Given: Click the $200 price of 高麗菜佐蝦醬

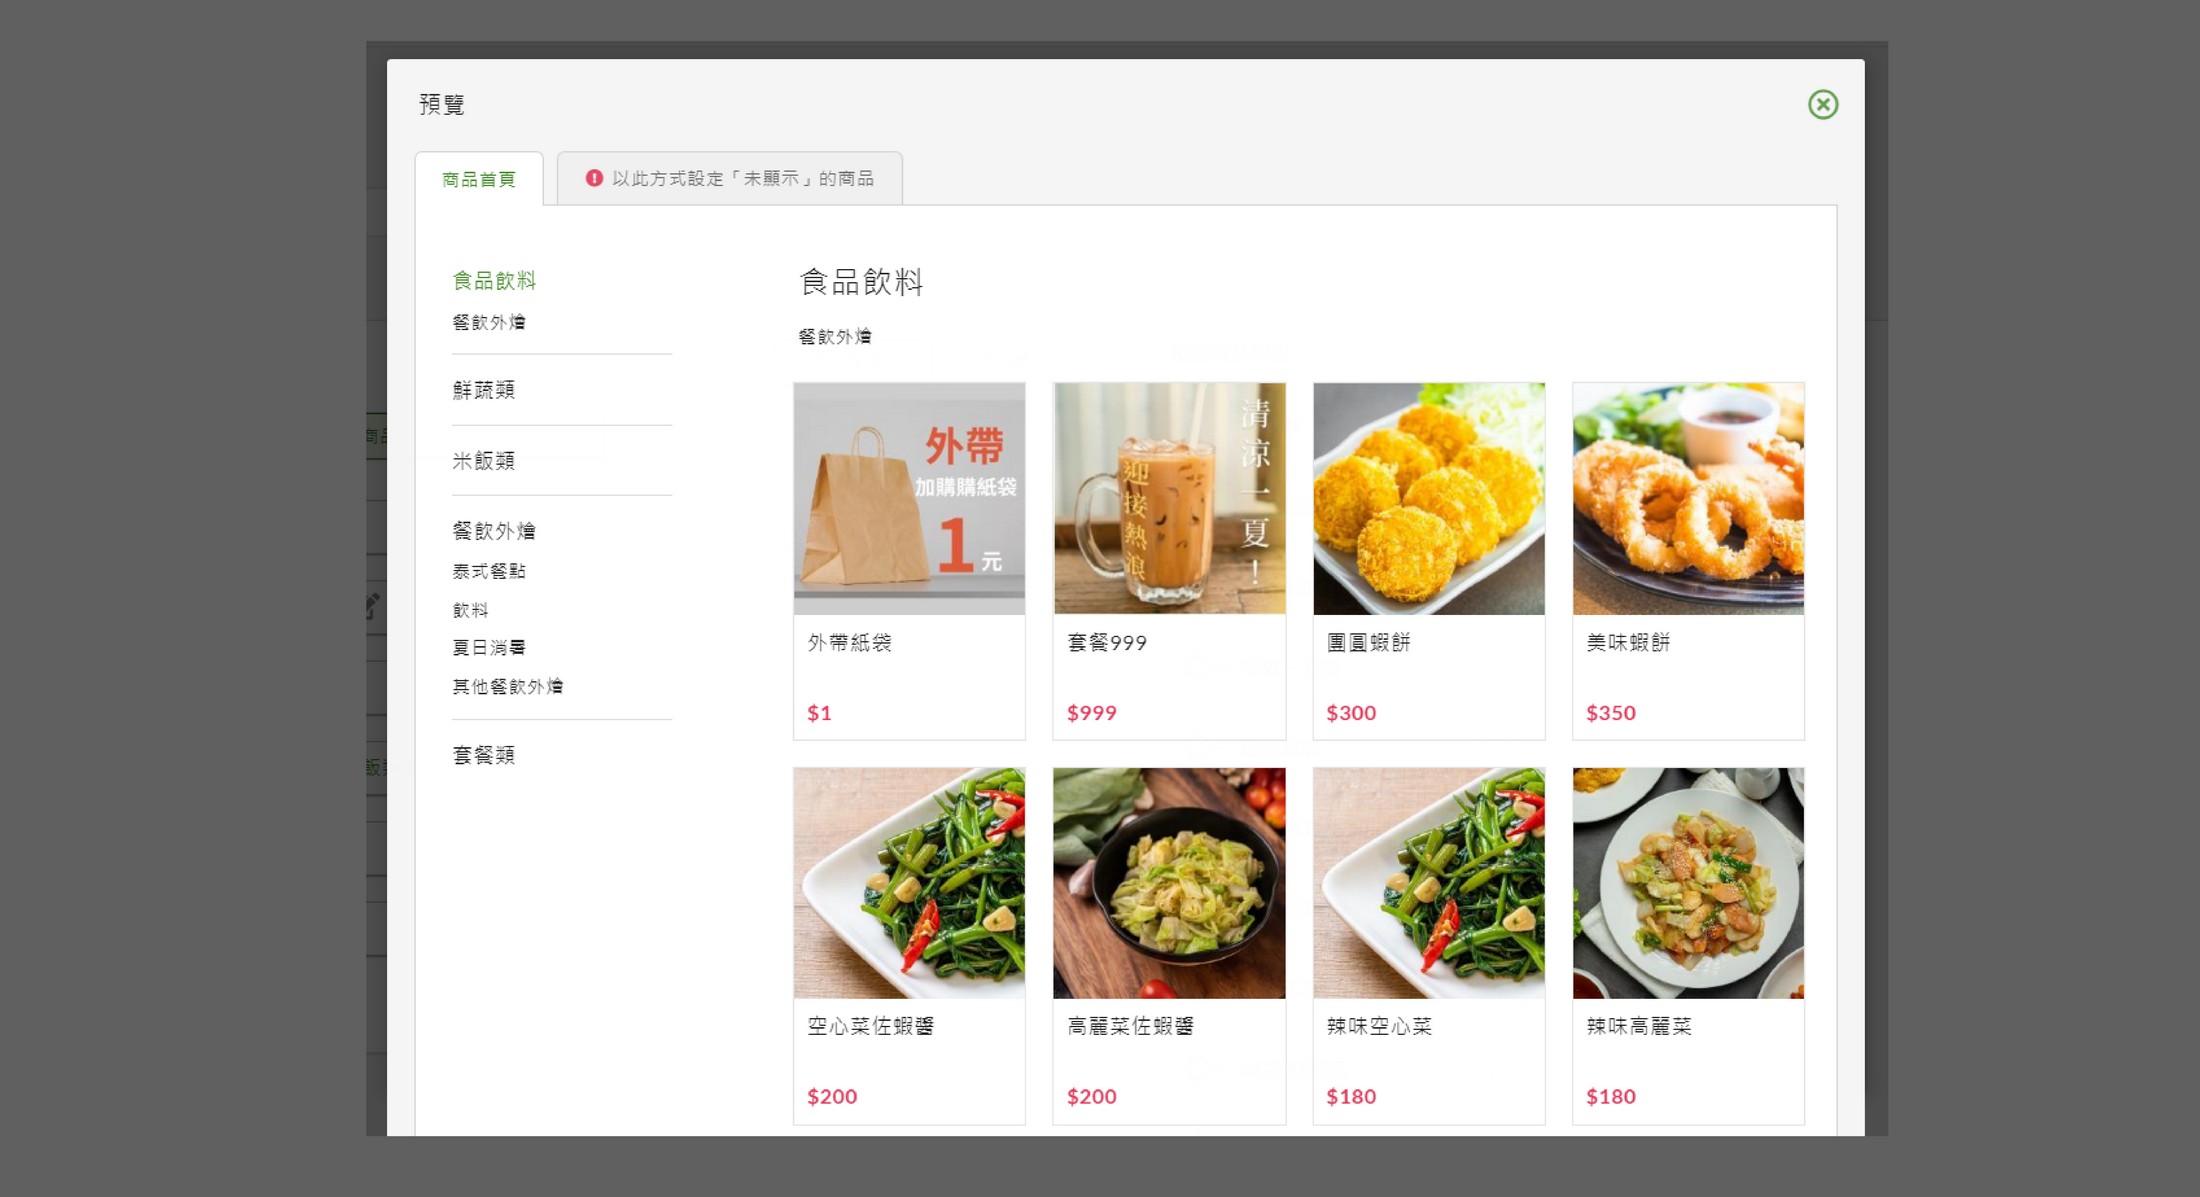Looking at the screenshot, I should click(x=1092, y=1096).
